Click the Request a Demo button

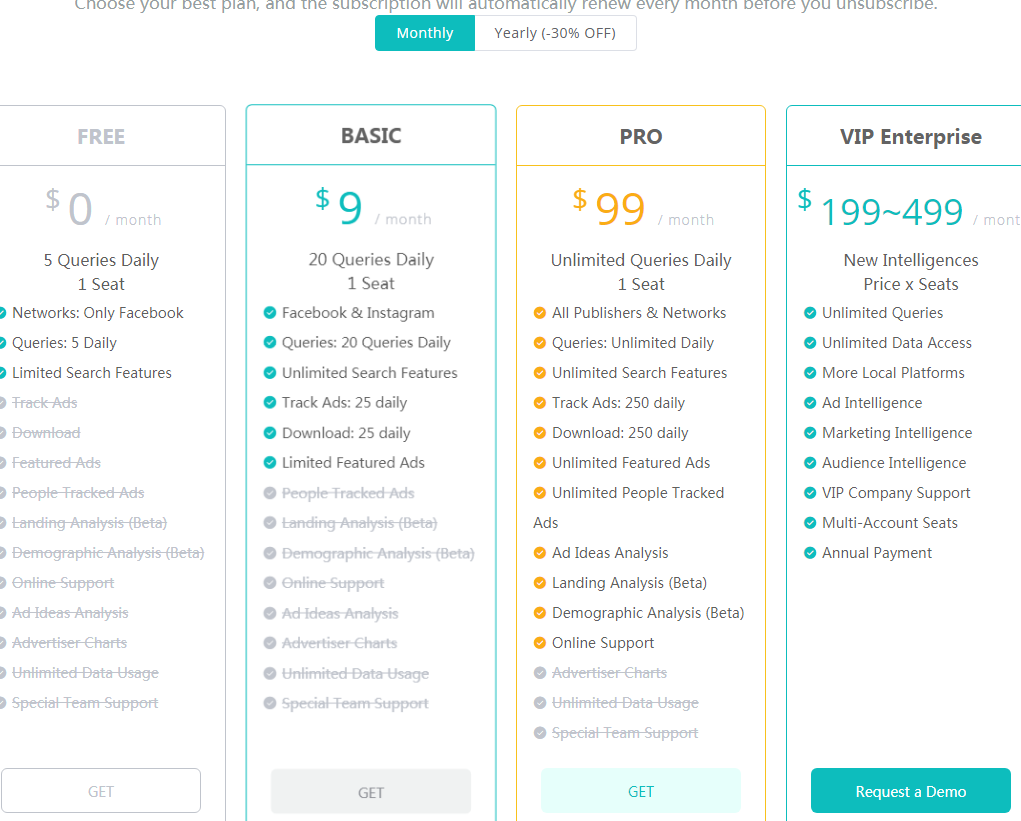point(910,791)
